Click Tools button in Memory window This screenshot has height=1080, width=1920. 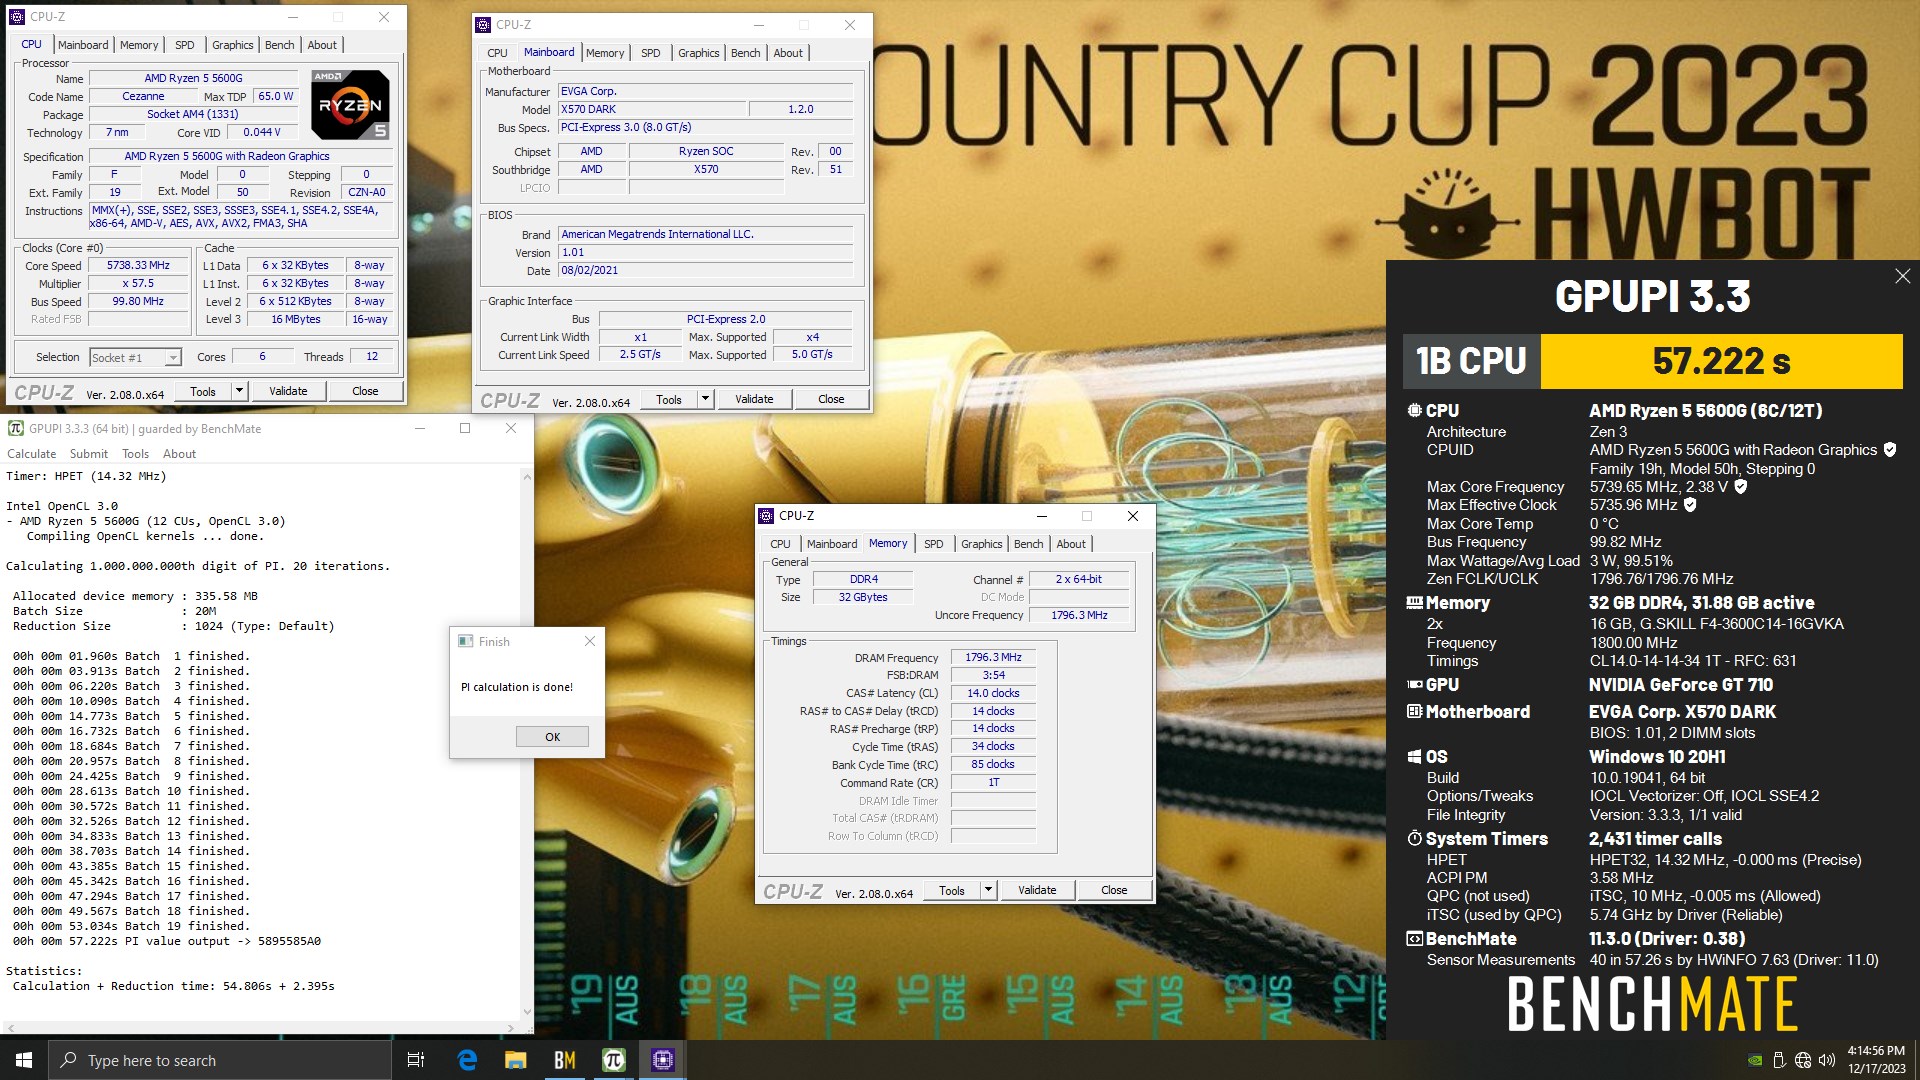[952, 890]
